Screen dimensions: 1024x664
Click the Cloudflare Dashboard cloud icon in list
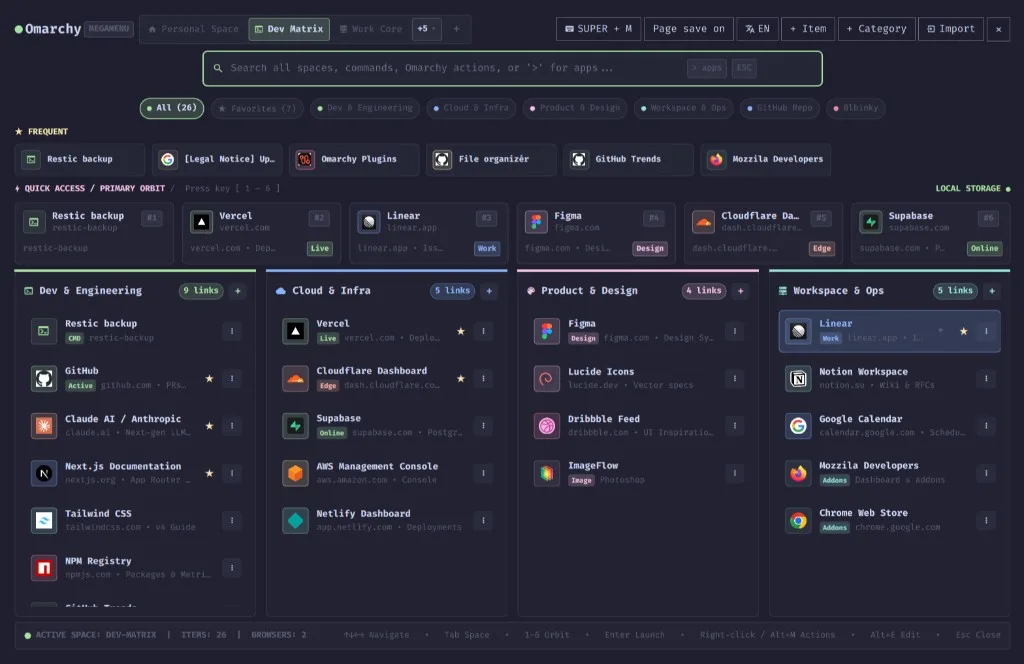coord(295,379)
